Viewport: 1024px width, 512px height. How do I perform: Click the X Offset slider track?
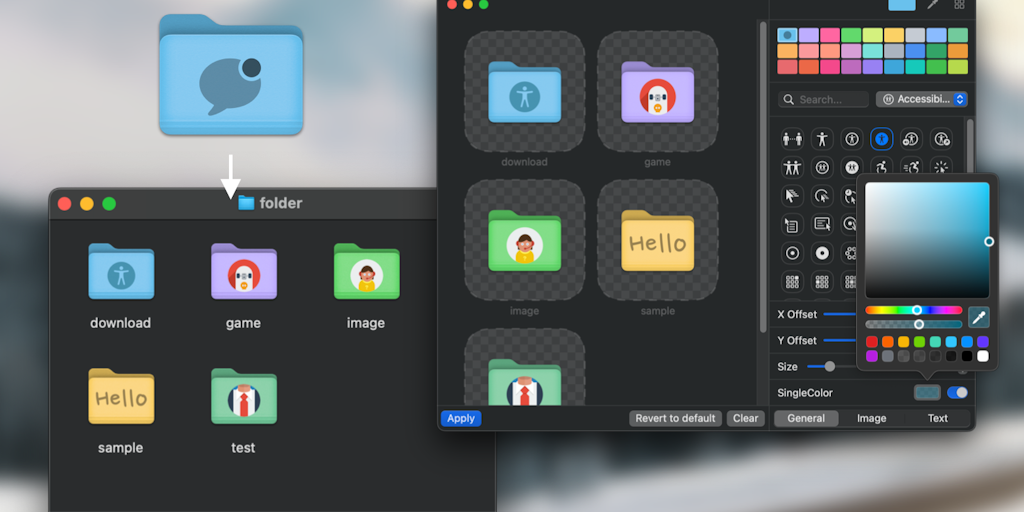coord(840,314)
